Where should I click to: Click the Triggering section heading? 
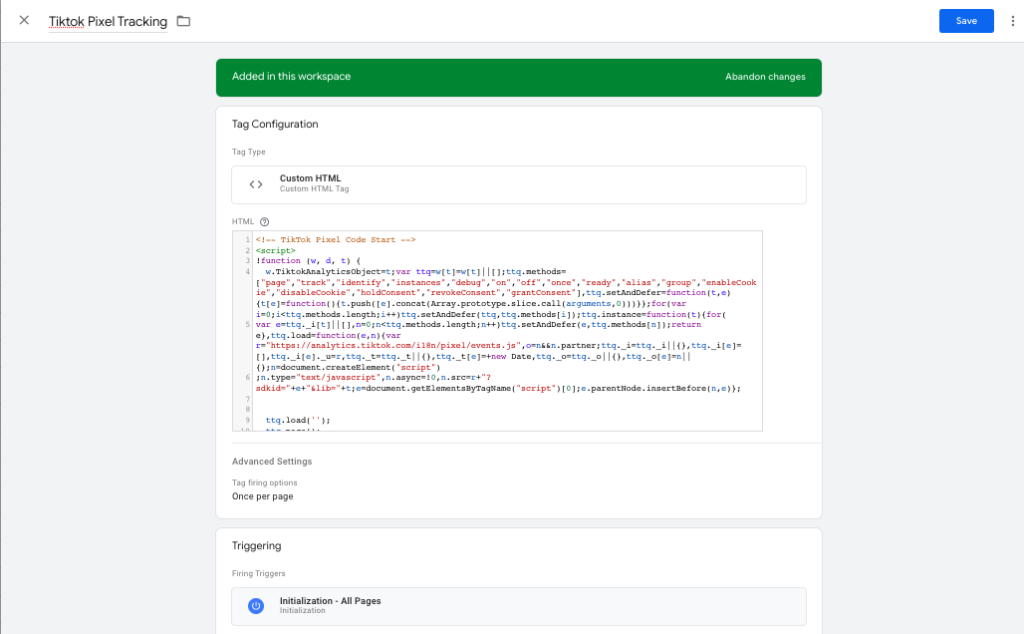[x=256, y=546]
